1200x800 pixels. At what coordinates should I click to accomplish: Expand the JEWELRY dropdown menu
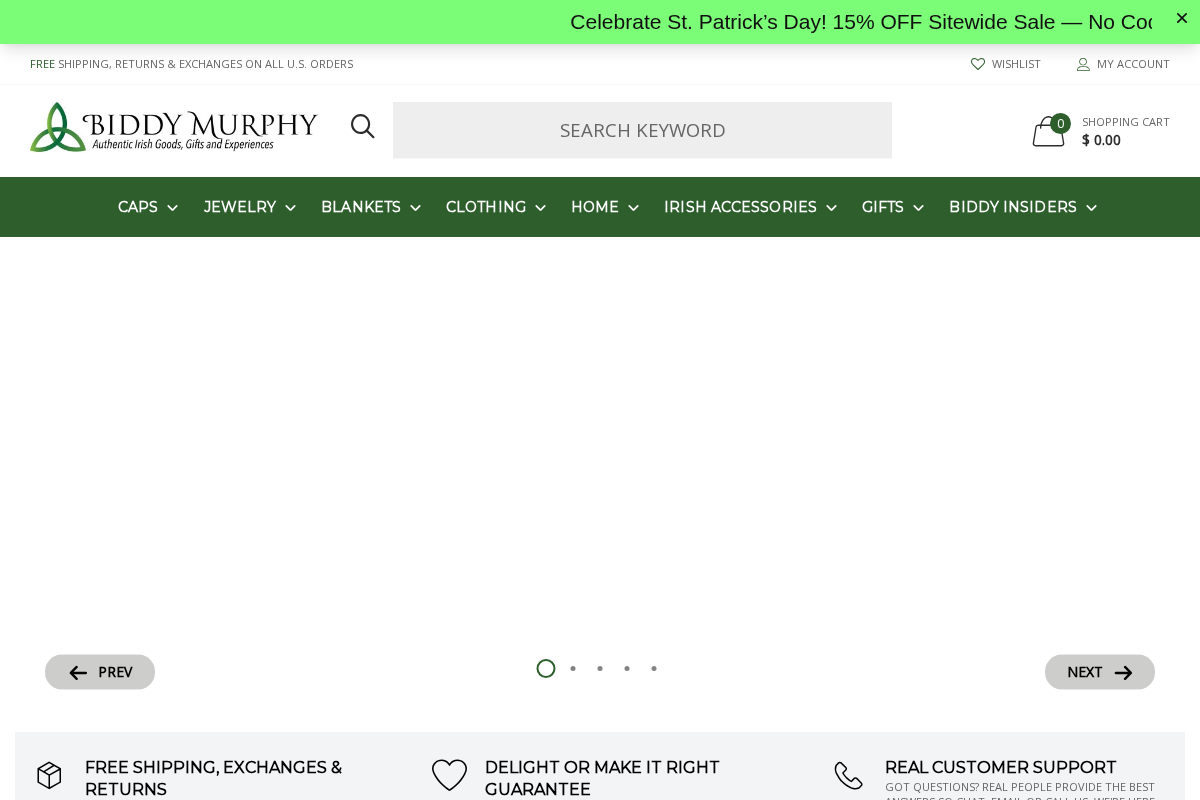click(290, 208)
